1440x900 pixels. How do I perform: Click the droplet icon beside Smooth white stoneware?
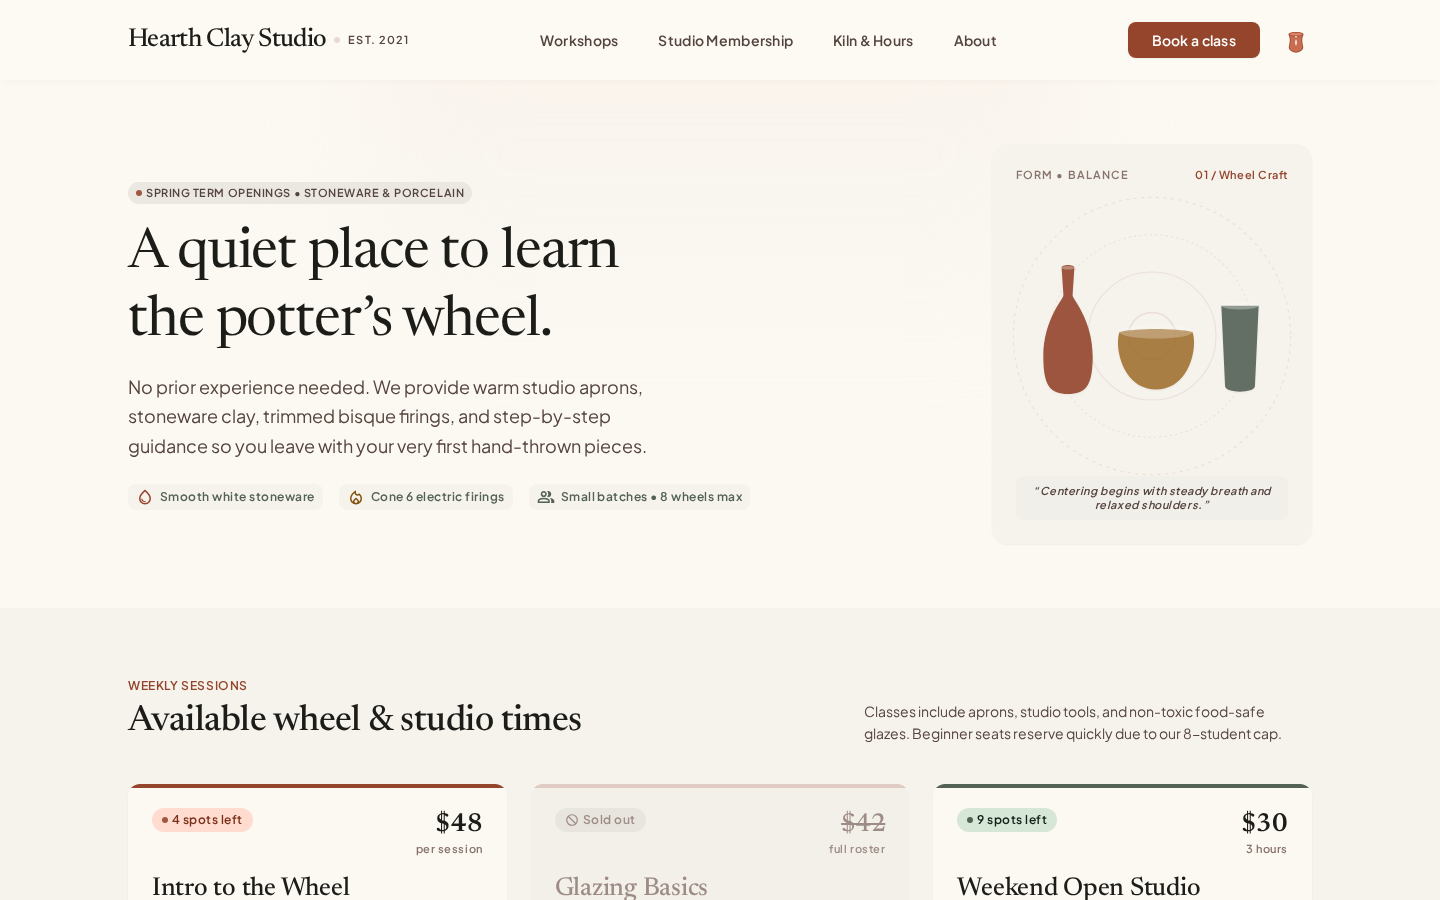pyautogui.click(x=145, y=497)
